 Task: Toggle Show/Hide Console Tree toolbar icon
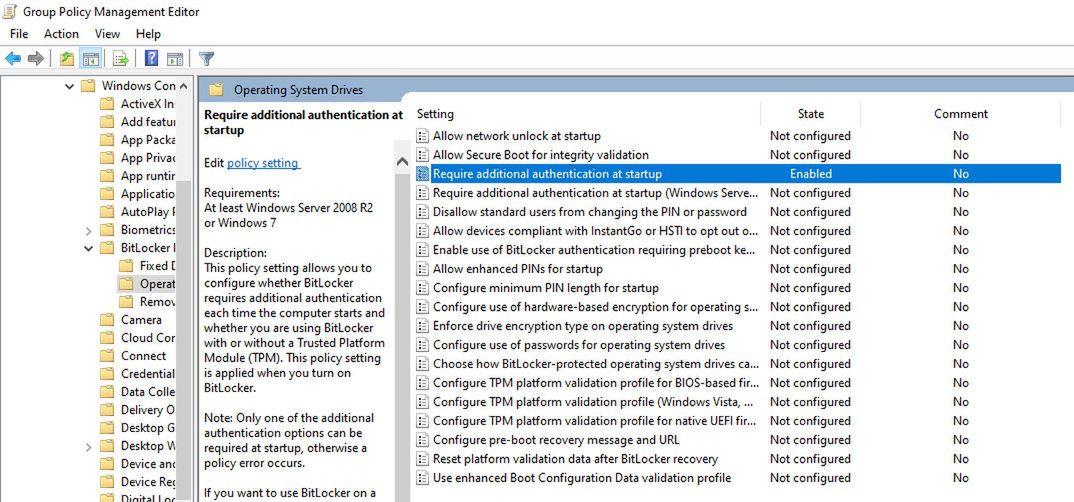[90, 59]
